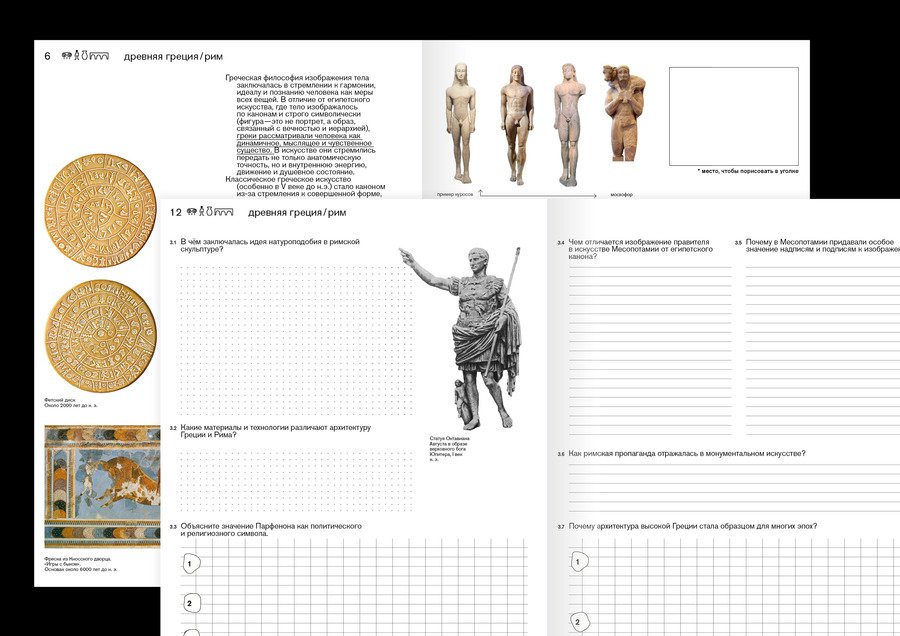Click paragraph start 'Греческая философия изображения тела'
The height and width of the screenshot is (636, 900).
(x=297, y=77)
